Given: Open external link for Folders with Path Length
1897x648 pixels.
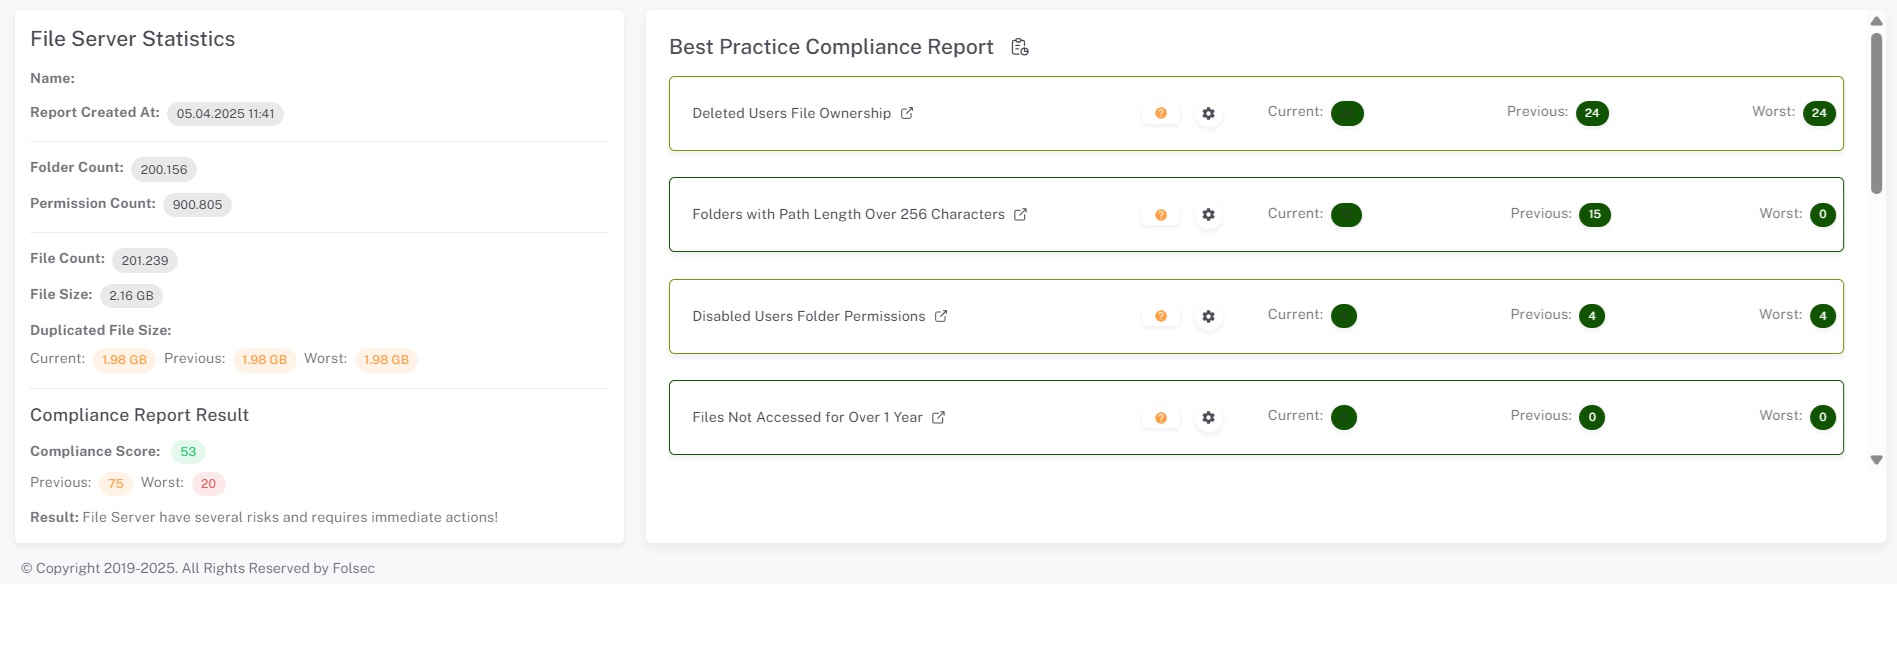Looking at the screenshot, I should (1020, 214).
